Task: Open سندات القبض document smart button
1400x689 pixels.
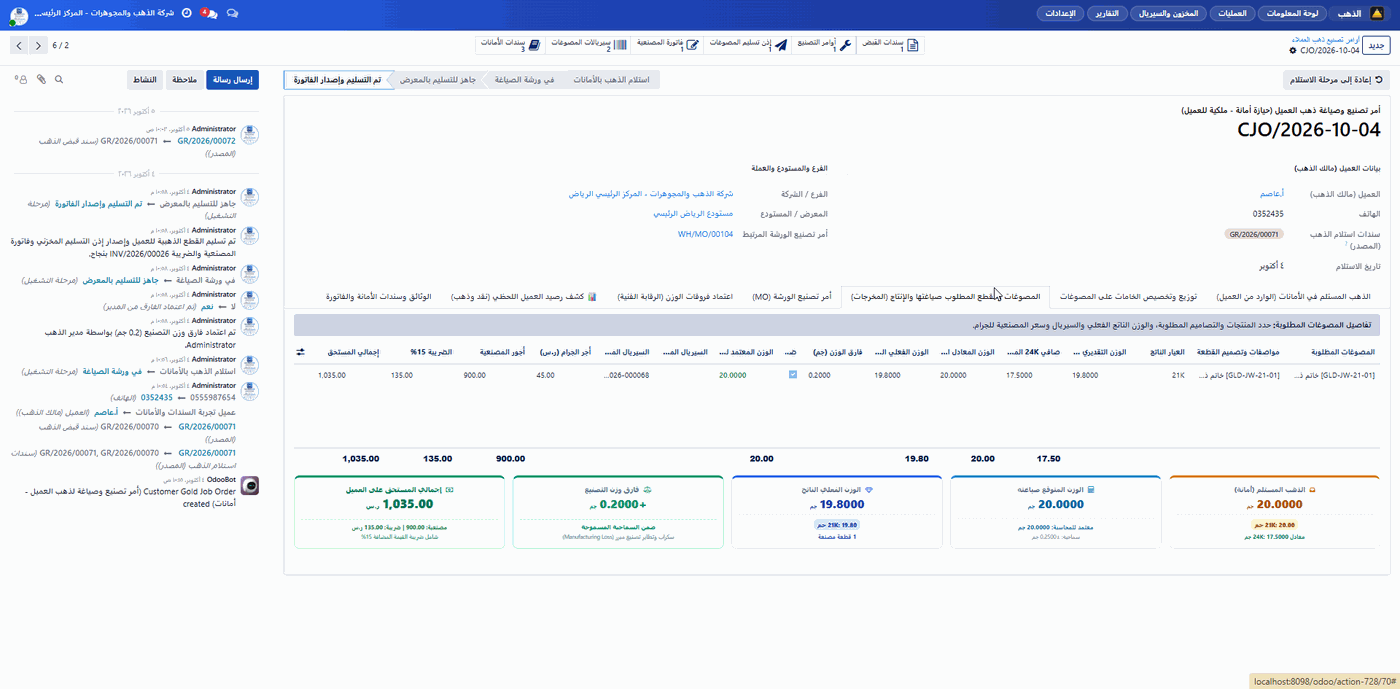Action: tap(891, 45)
